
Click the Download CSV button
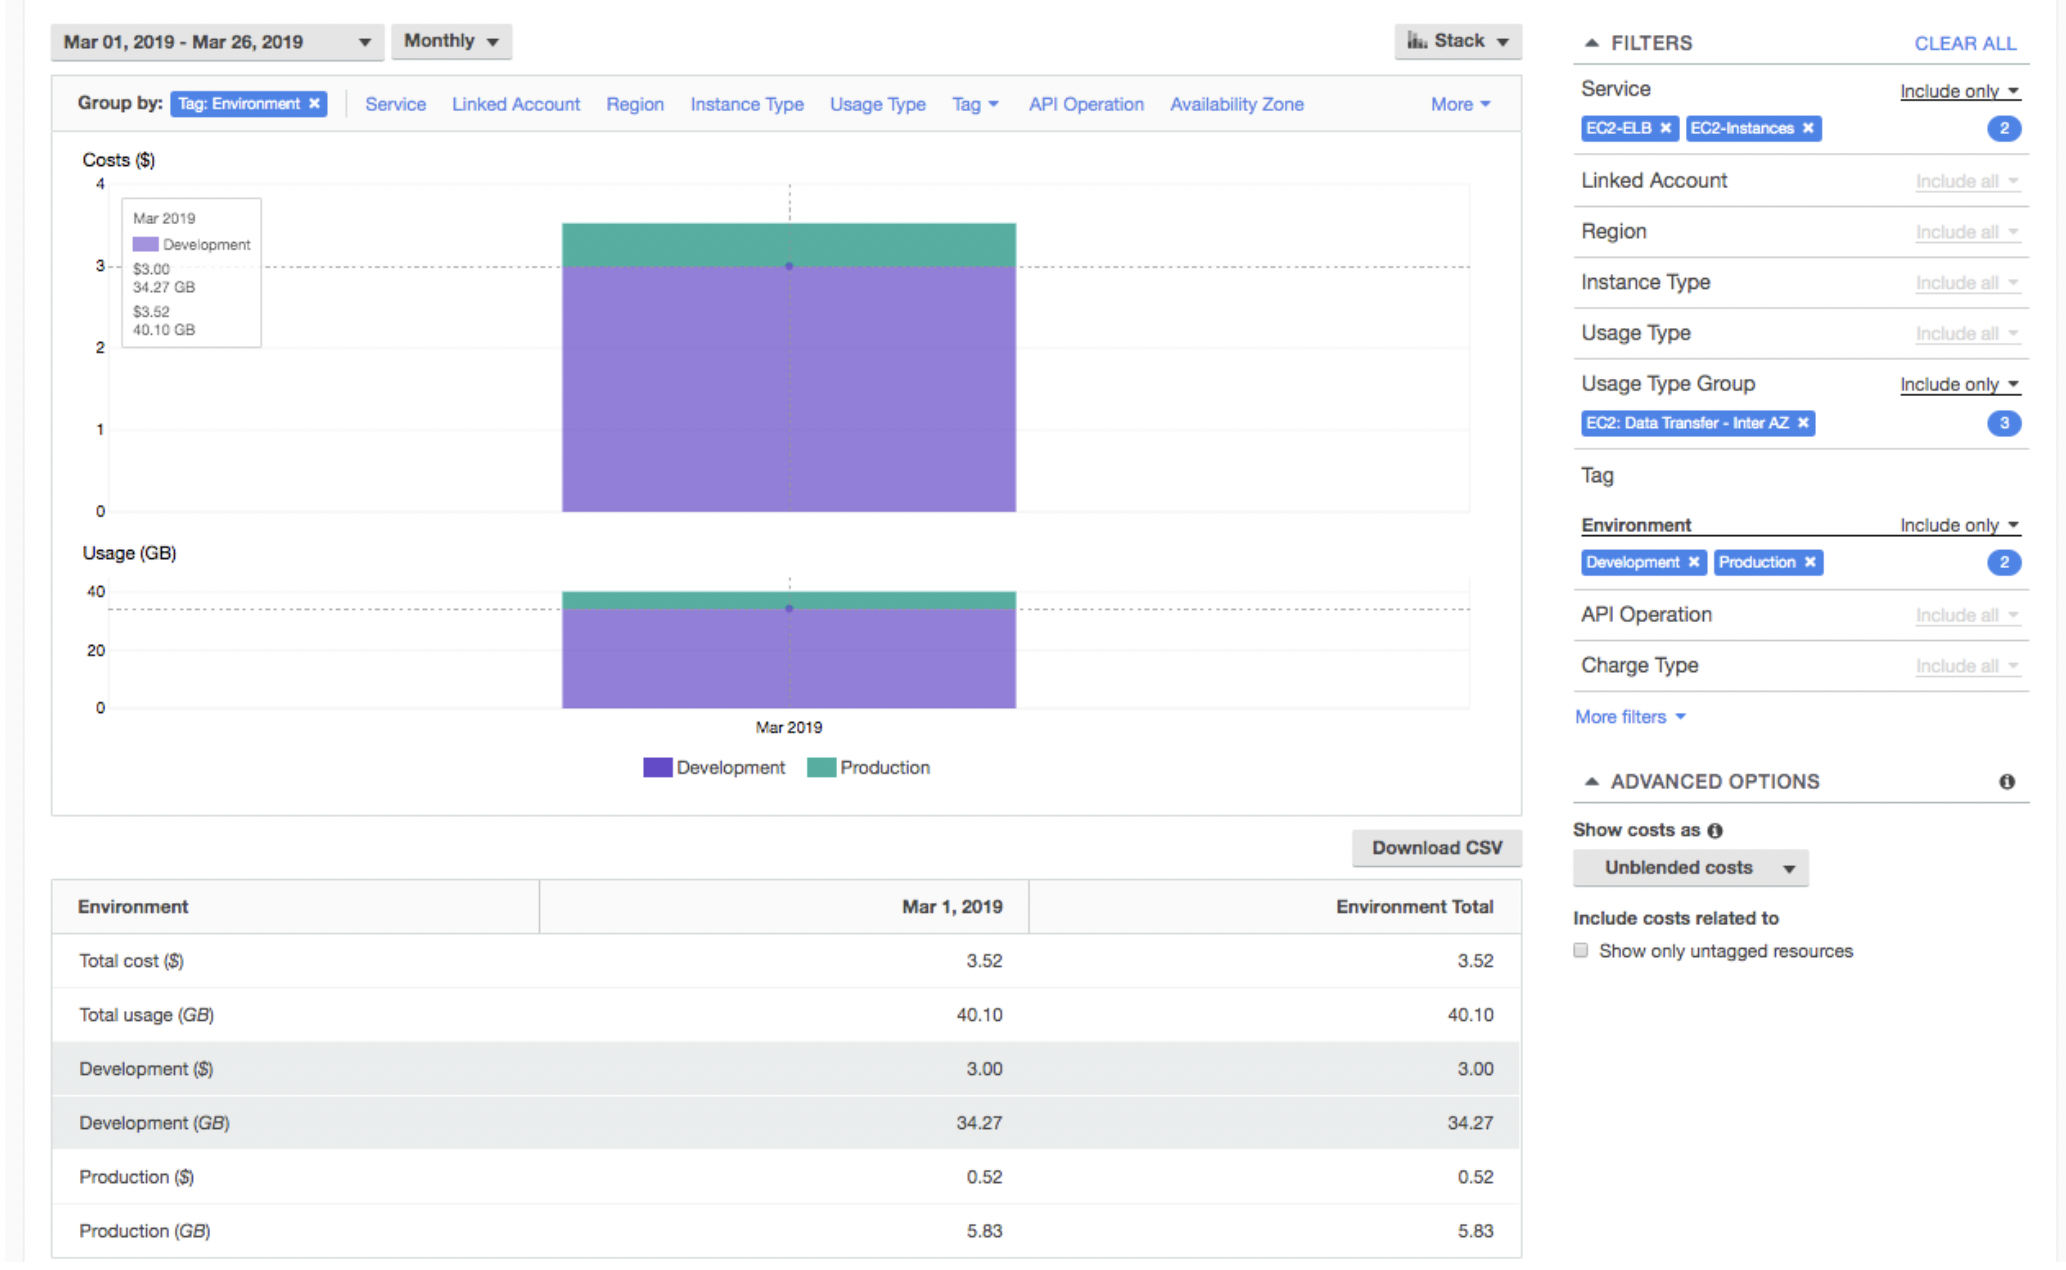click(x=1436, y=847)
